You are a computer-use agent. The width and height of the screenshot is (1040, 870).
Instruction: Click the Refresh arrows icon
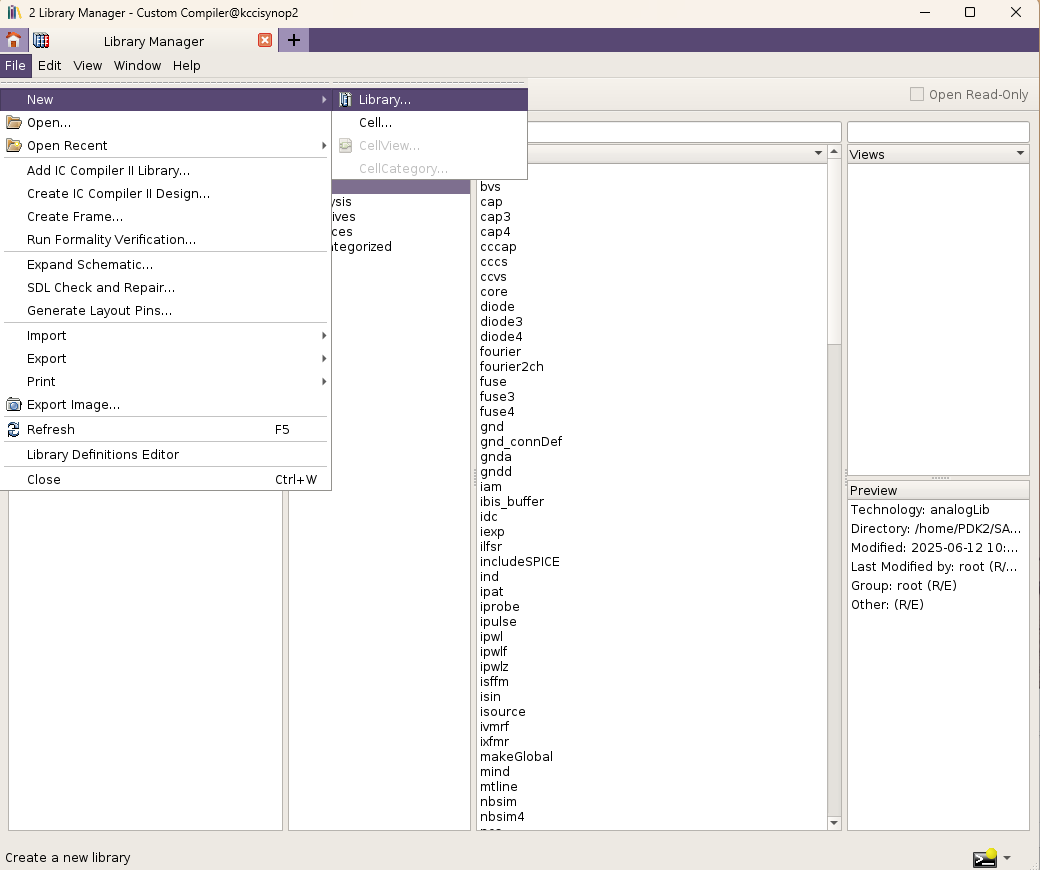tap(13, 430)
